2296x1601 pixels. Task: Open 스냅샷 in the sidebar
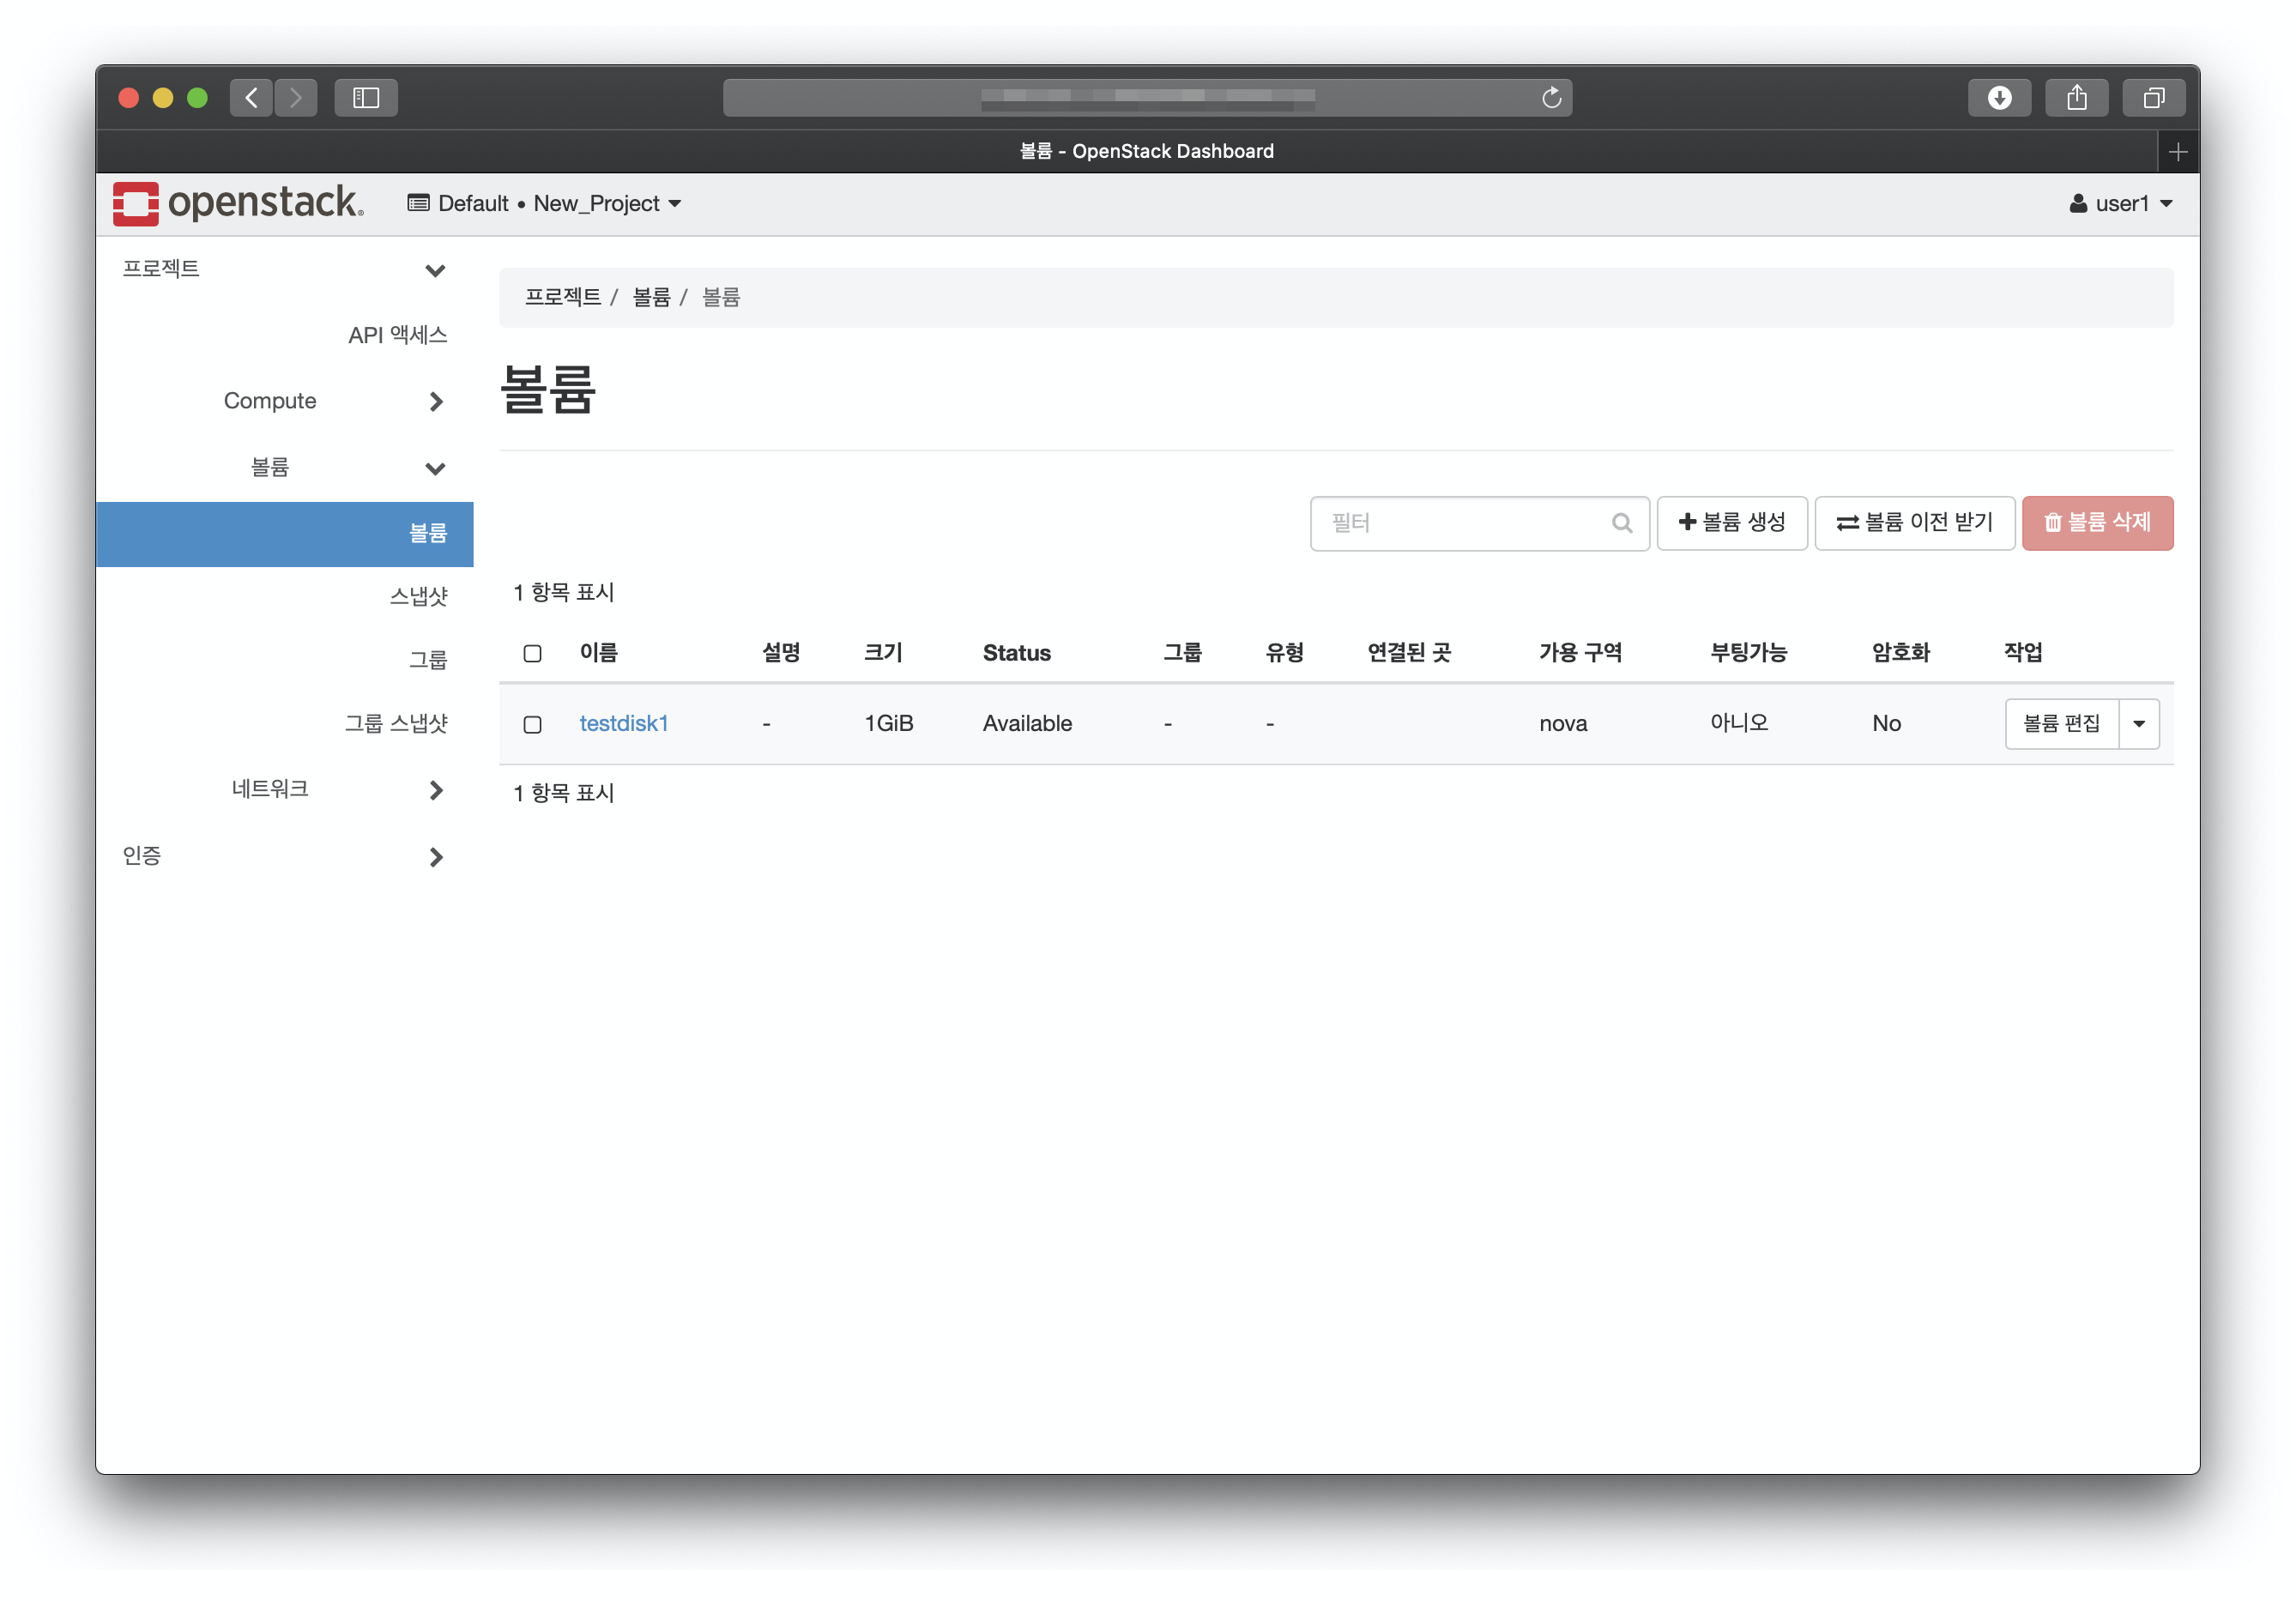click(417, 597)
